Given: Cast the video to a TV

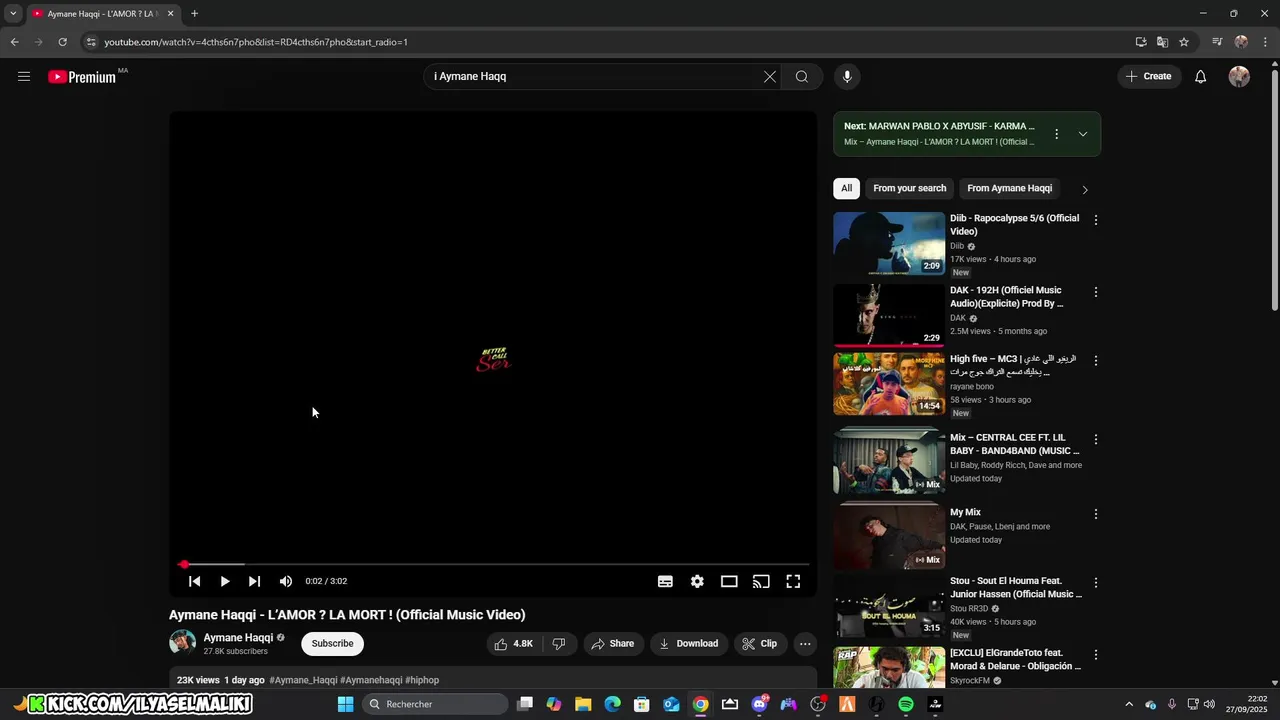Looking at the screenshot, I should [x=761, y=581].
